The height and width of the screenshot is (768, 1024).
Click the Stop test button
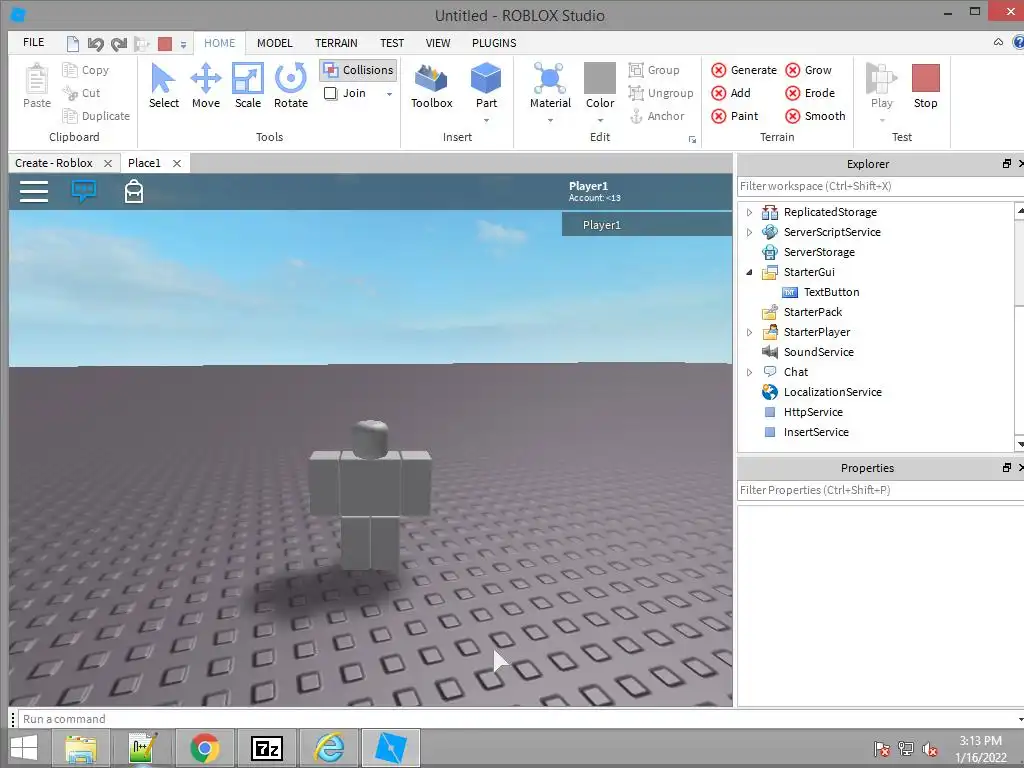click(x=925, y=86)
